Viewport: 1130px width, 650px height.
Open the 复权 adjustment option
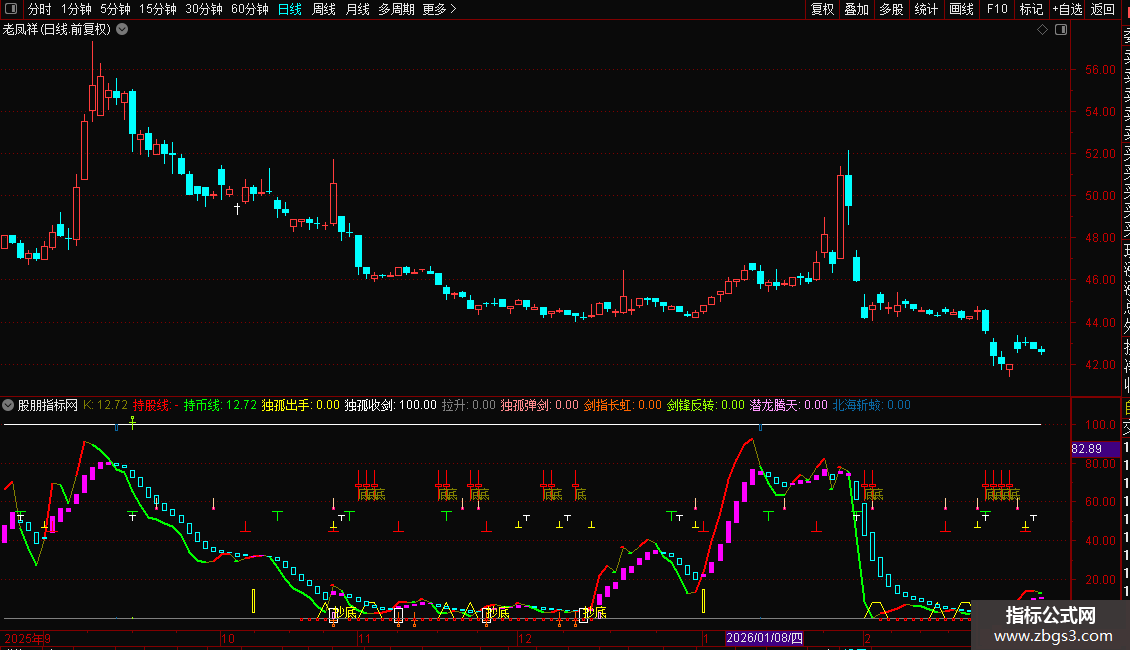point(822,9)
